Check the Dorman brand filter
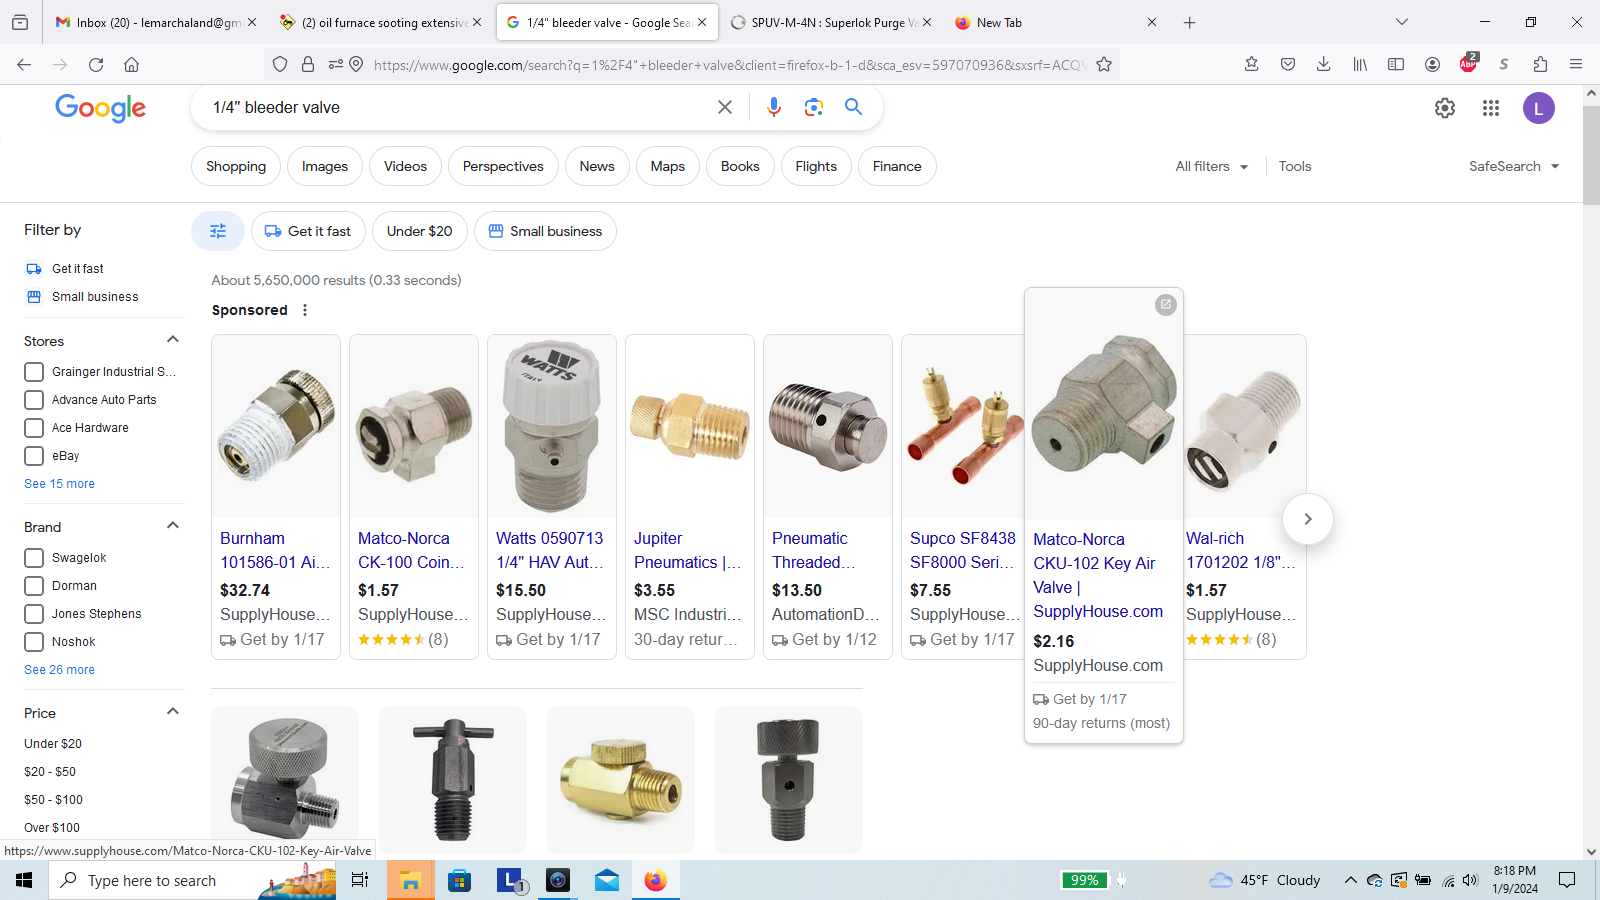This screenshot has height=900, width=1600. tap(34, 586)
